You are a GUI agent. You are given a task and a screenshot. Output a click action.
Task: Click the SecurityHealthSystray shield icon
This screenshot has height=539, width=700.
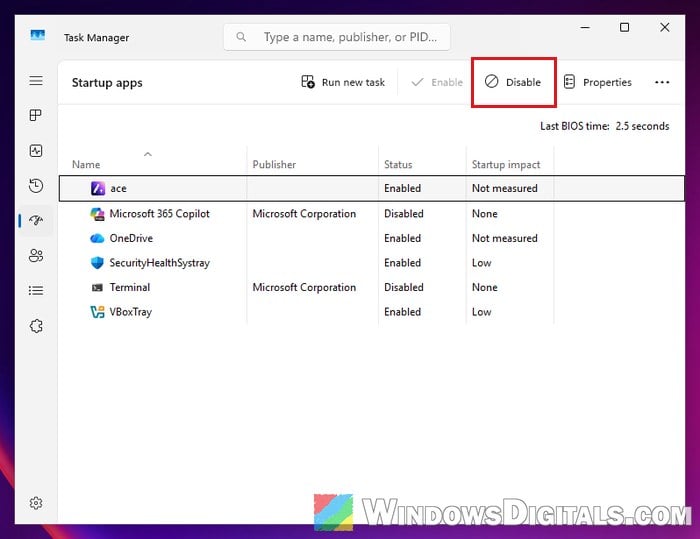[x=97, y=263]
